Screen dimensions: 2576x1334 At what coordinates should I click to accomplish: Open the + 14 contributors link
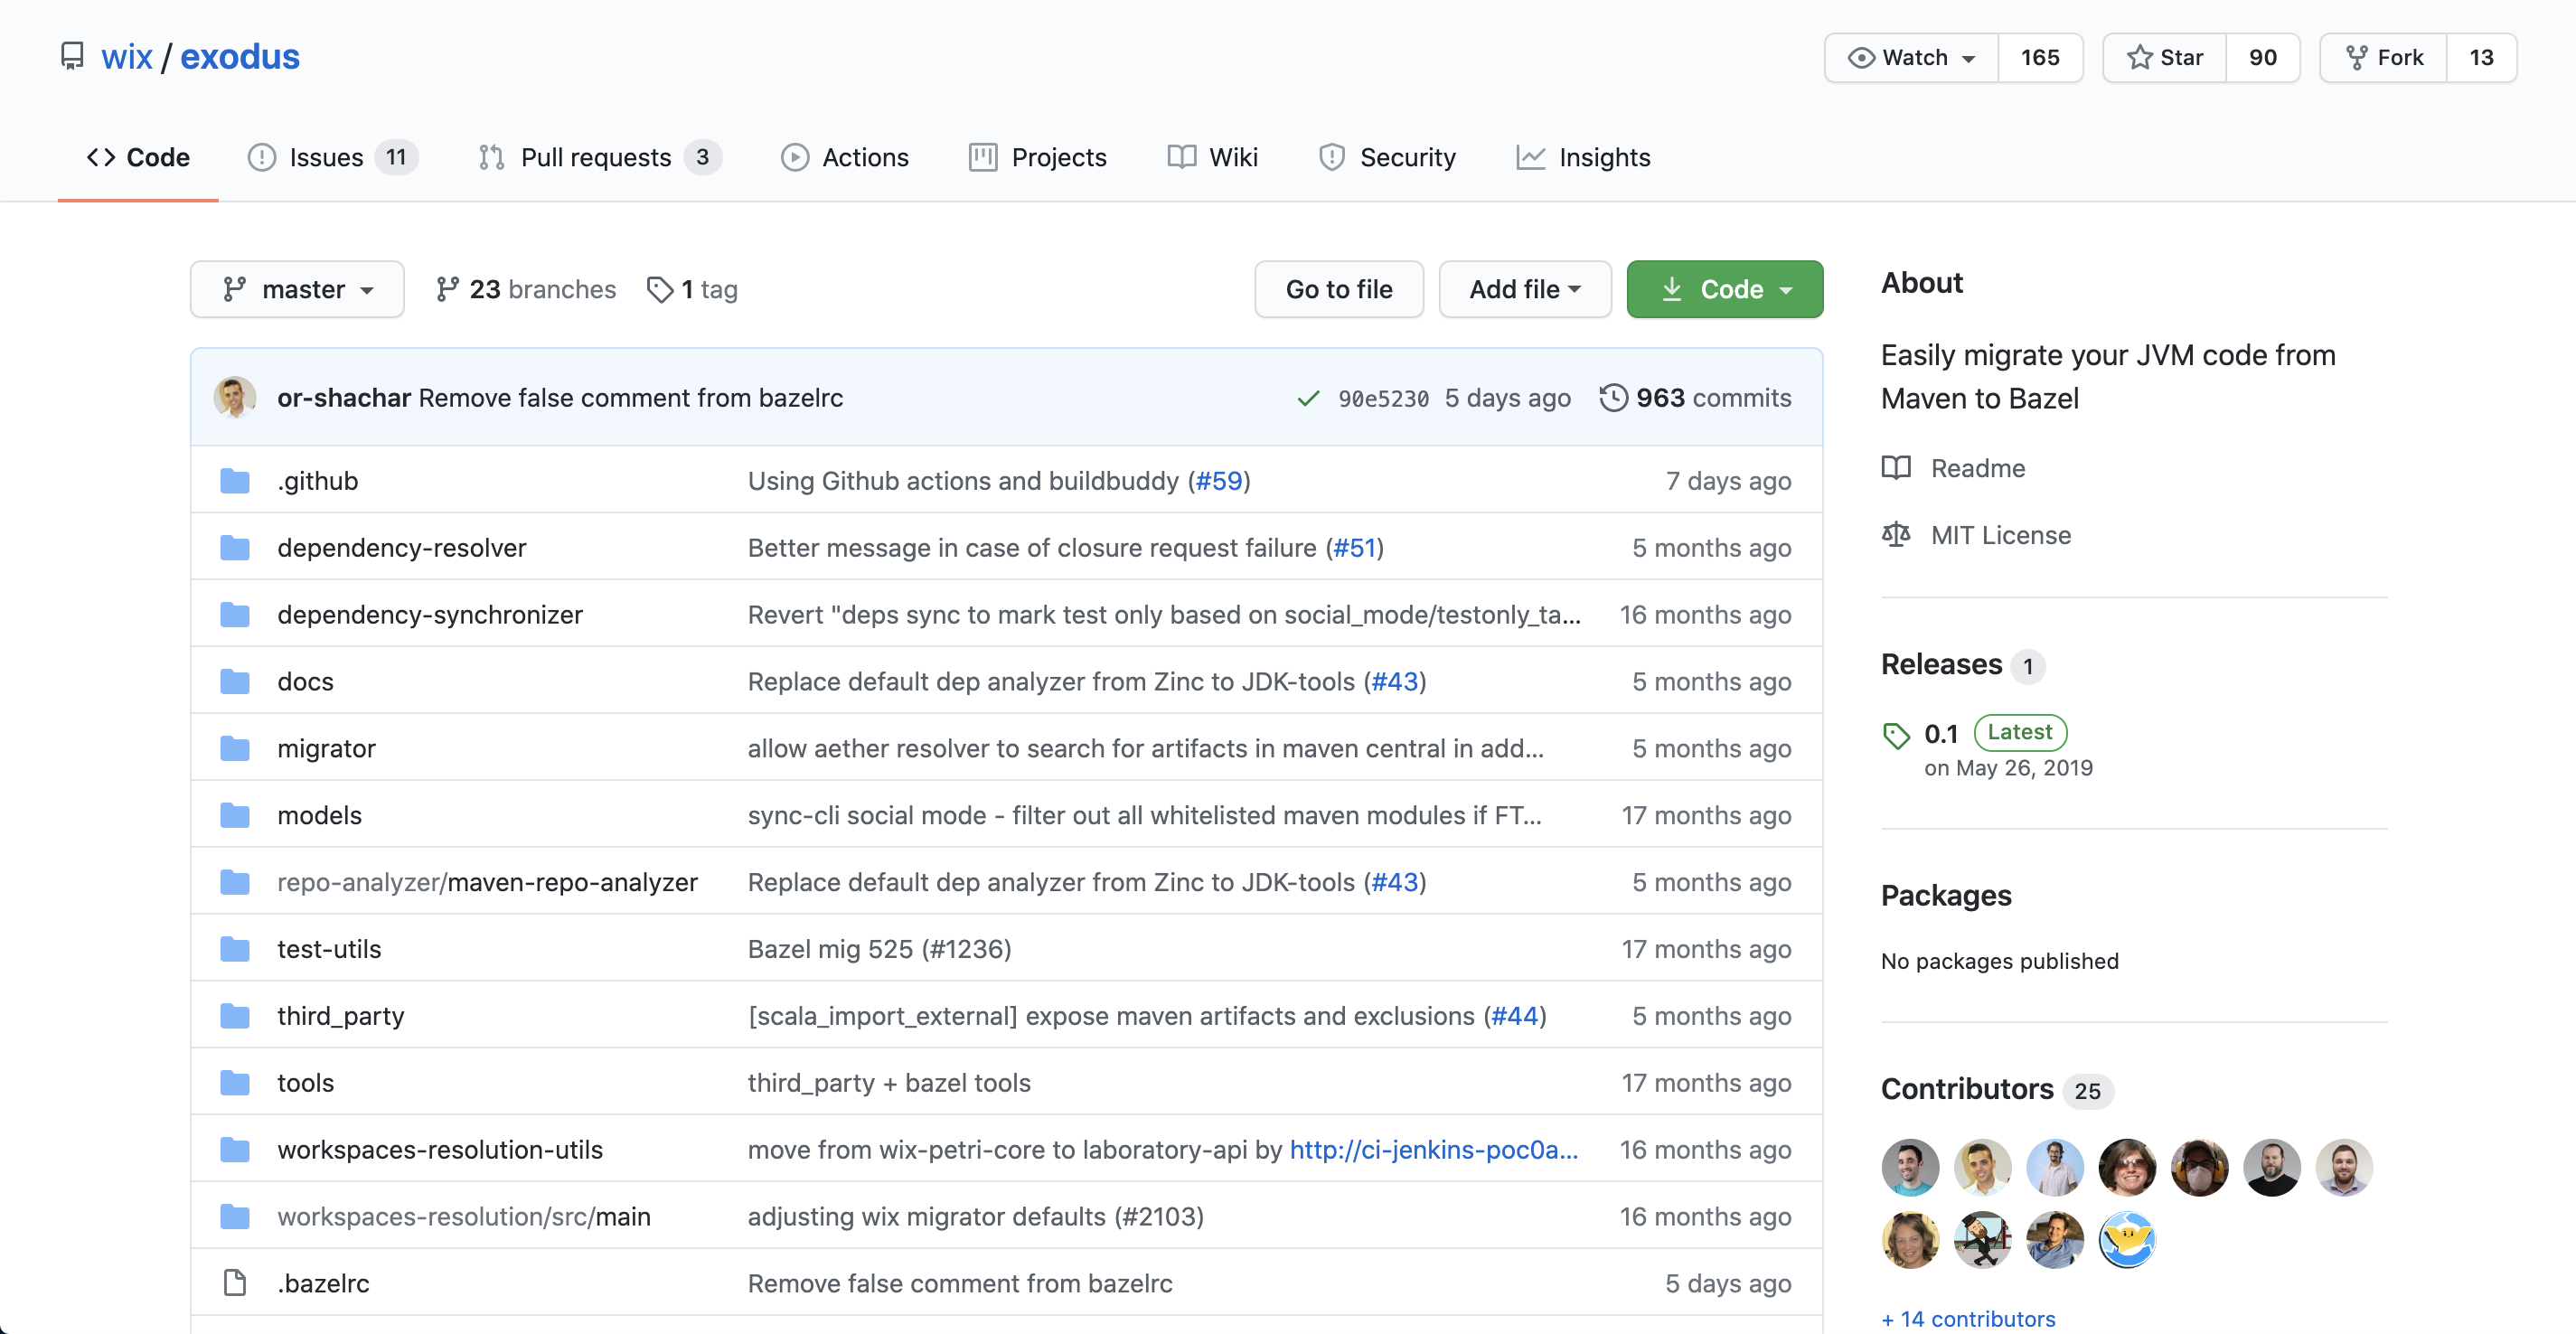1968,1318
